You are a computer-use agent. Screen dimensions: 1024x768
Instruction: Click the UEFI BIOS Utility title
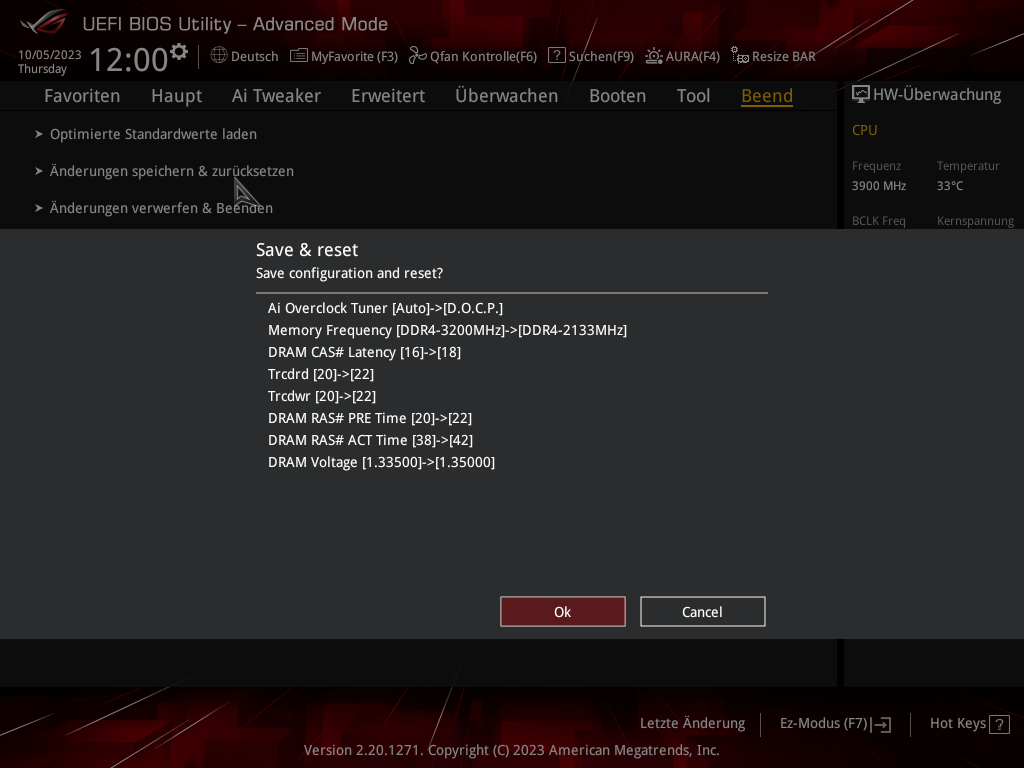tap(235, 24)
